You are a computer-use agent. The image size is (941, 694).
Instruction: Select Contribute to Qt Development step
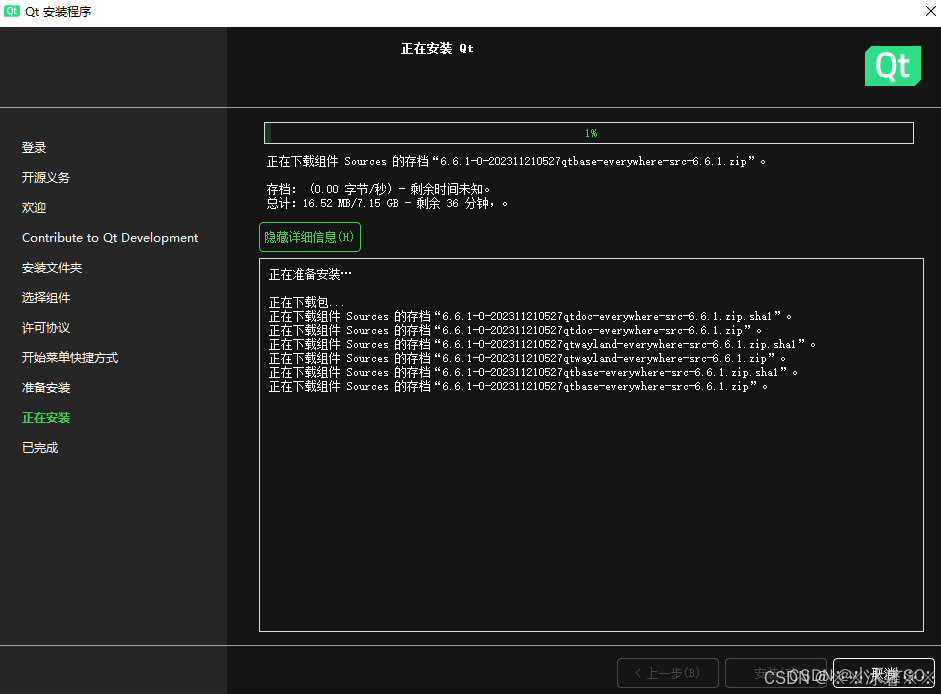click(x=110, y=238)
